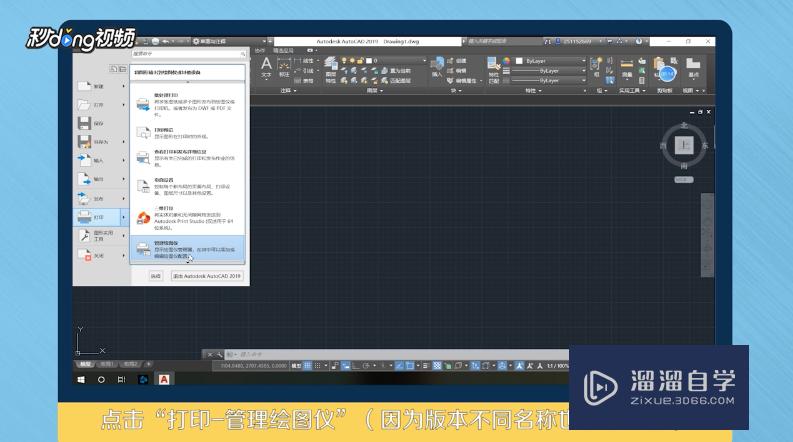Click the application menu search field
Image resolution: width=793 pixels, height=442 pixels.
[189, 54]
